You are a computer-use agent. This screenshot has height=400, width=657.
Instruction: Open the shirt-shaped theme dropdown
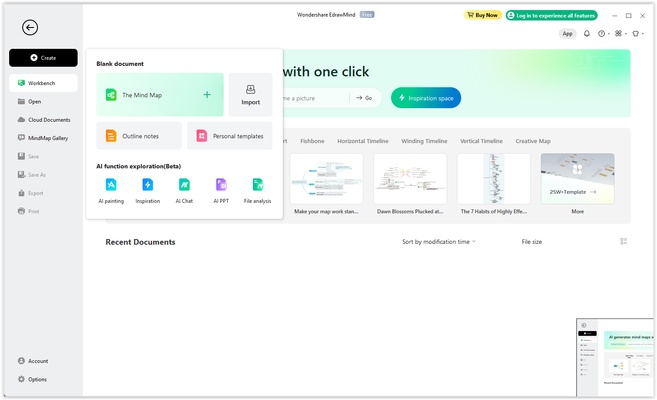(x=637, y=34)
